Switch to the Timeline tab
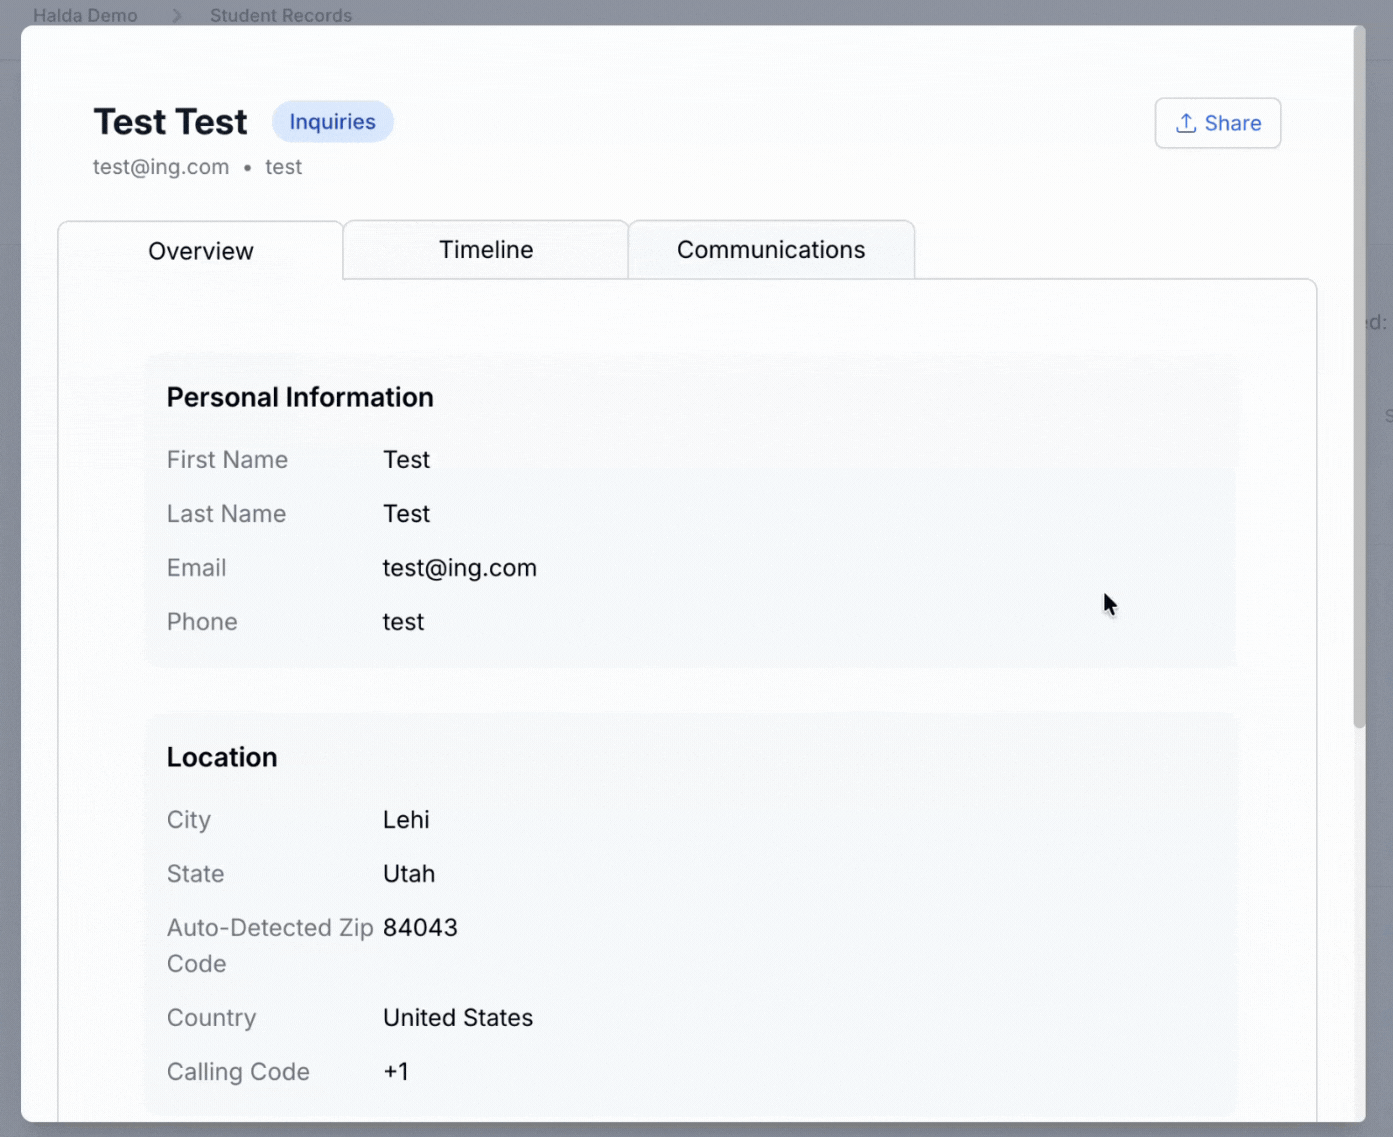This screenshot has height=1137, width=1393. (486, 250)
